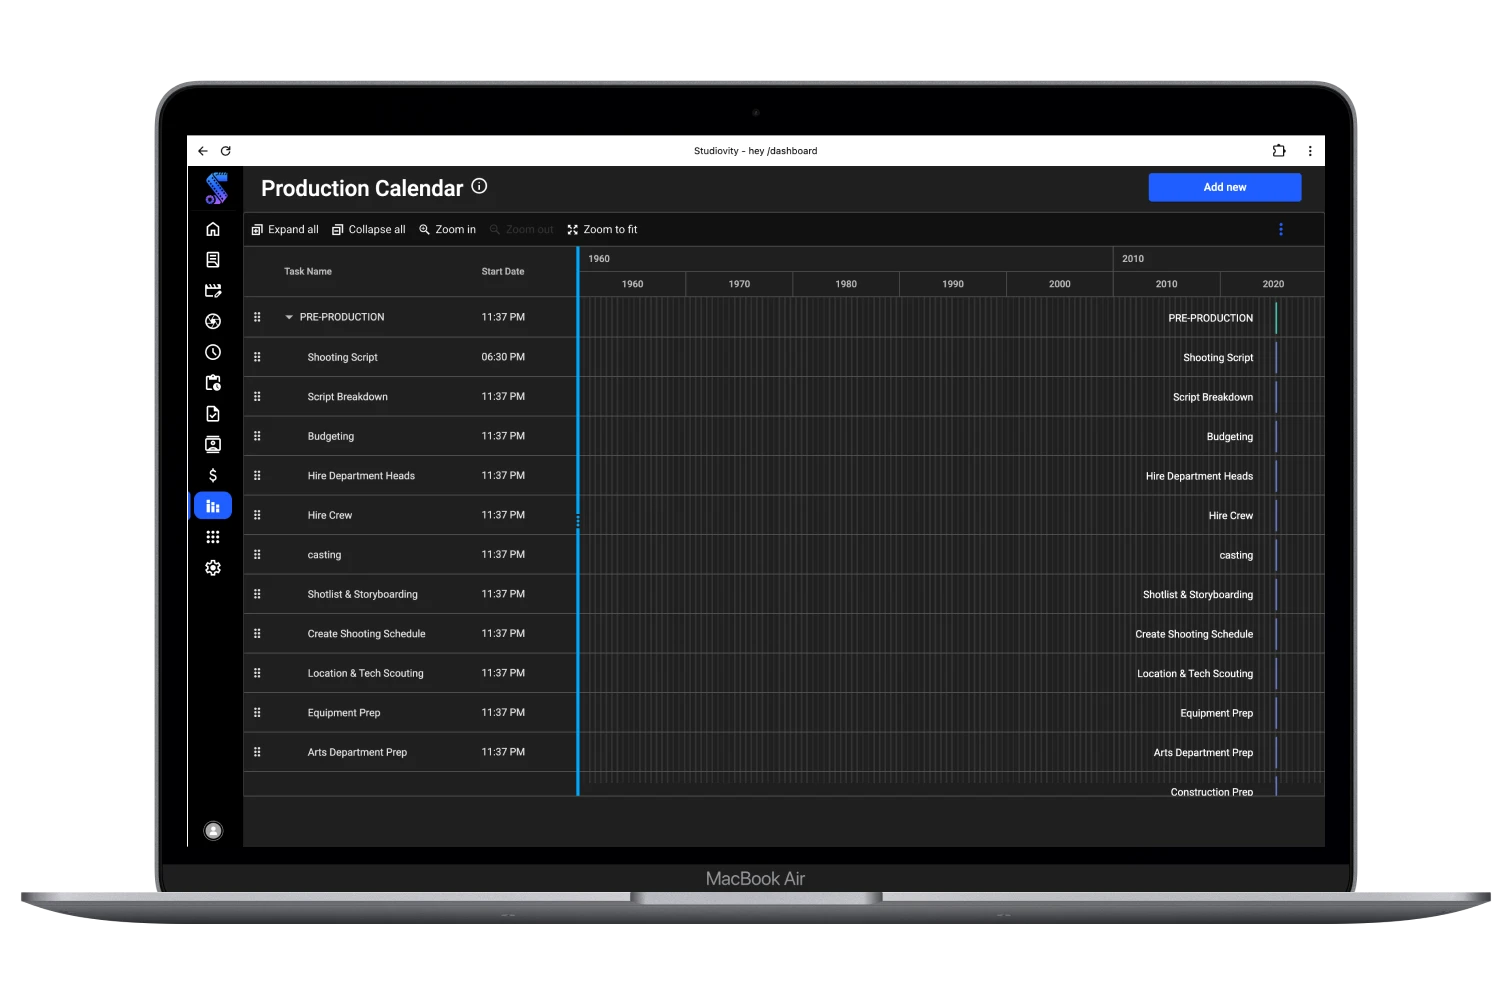This screenshot has width=1512, height=982.
Task: Reload the page with refresh icon
Action: pos(226,151)
